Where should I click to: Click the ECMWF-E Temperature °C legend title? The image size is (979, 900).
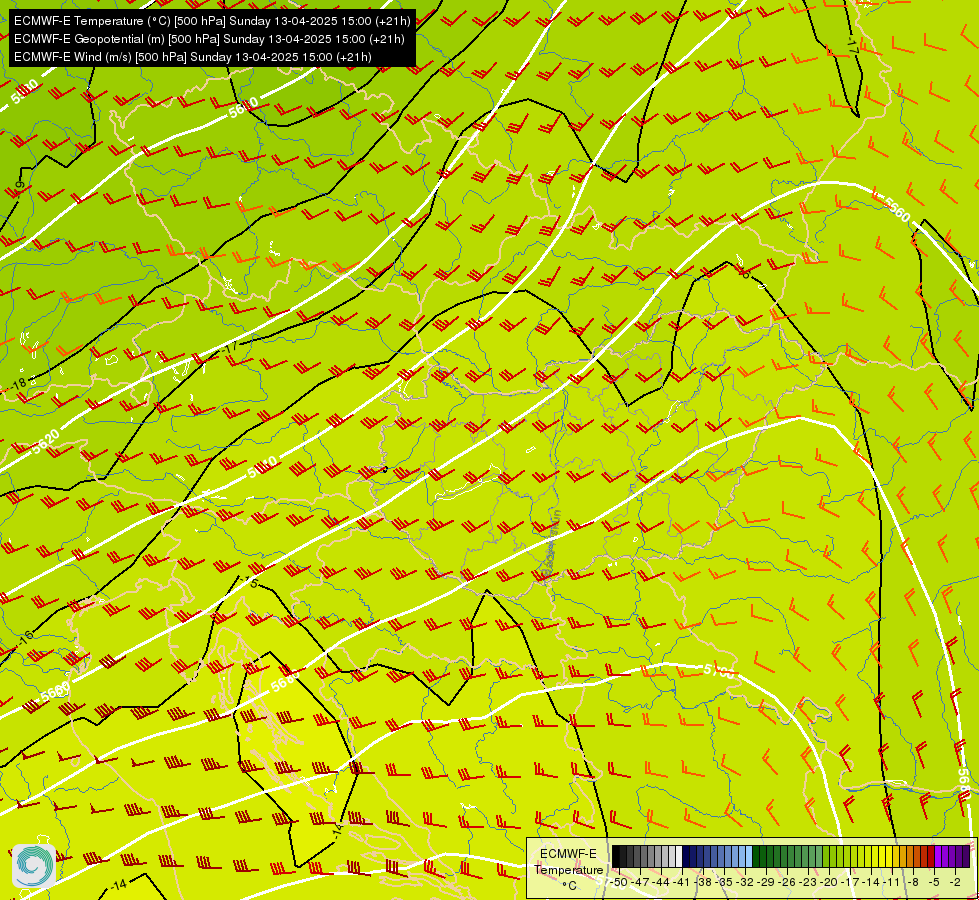click(568, 869)
